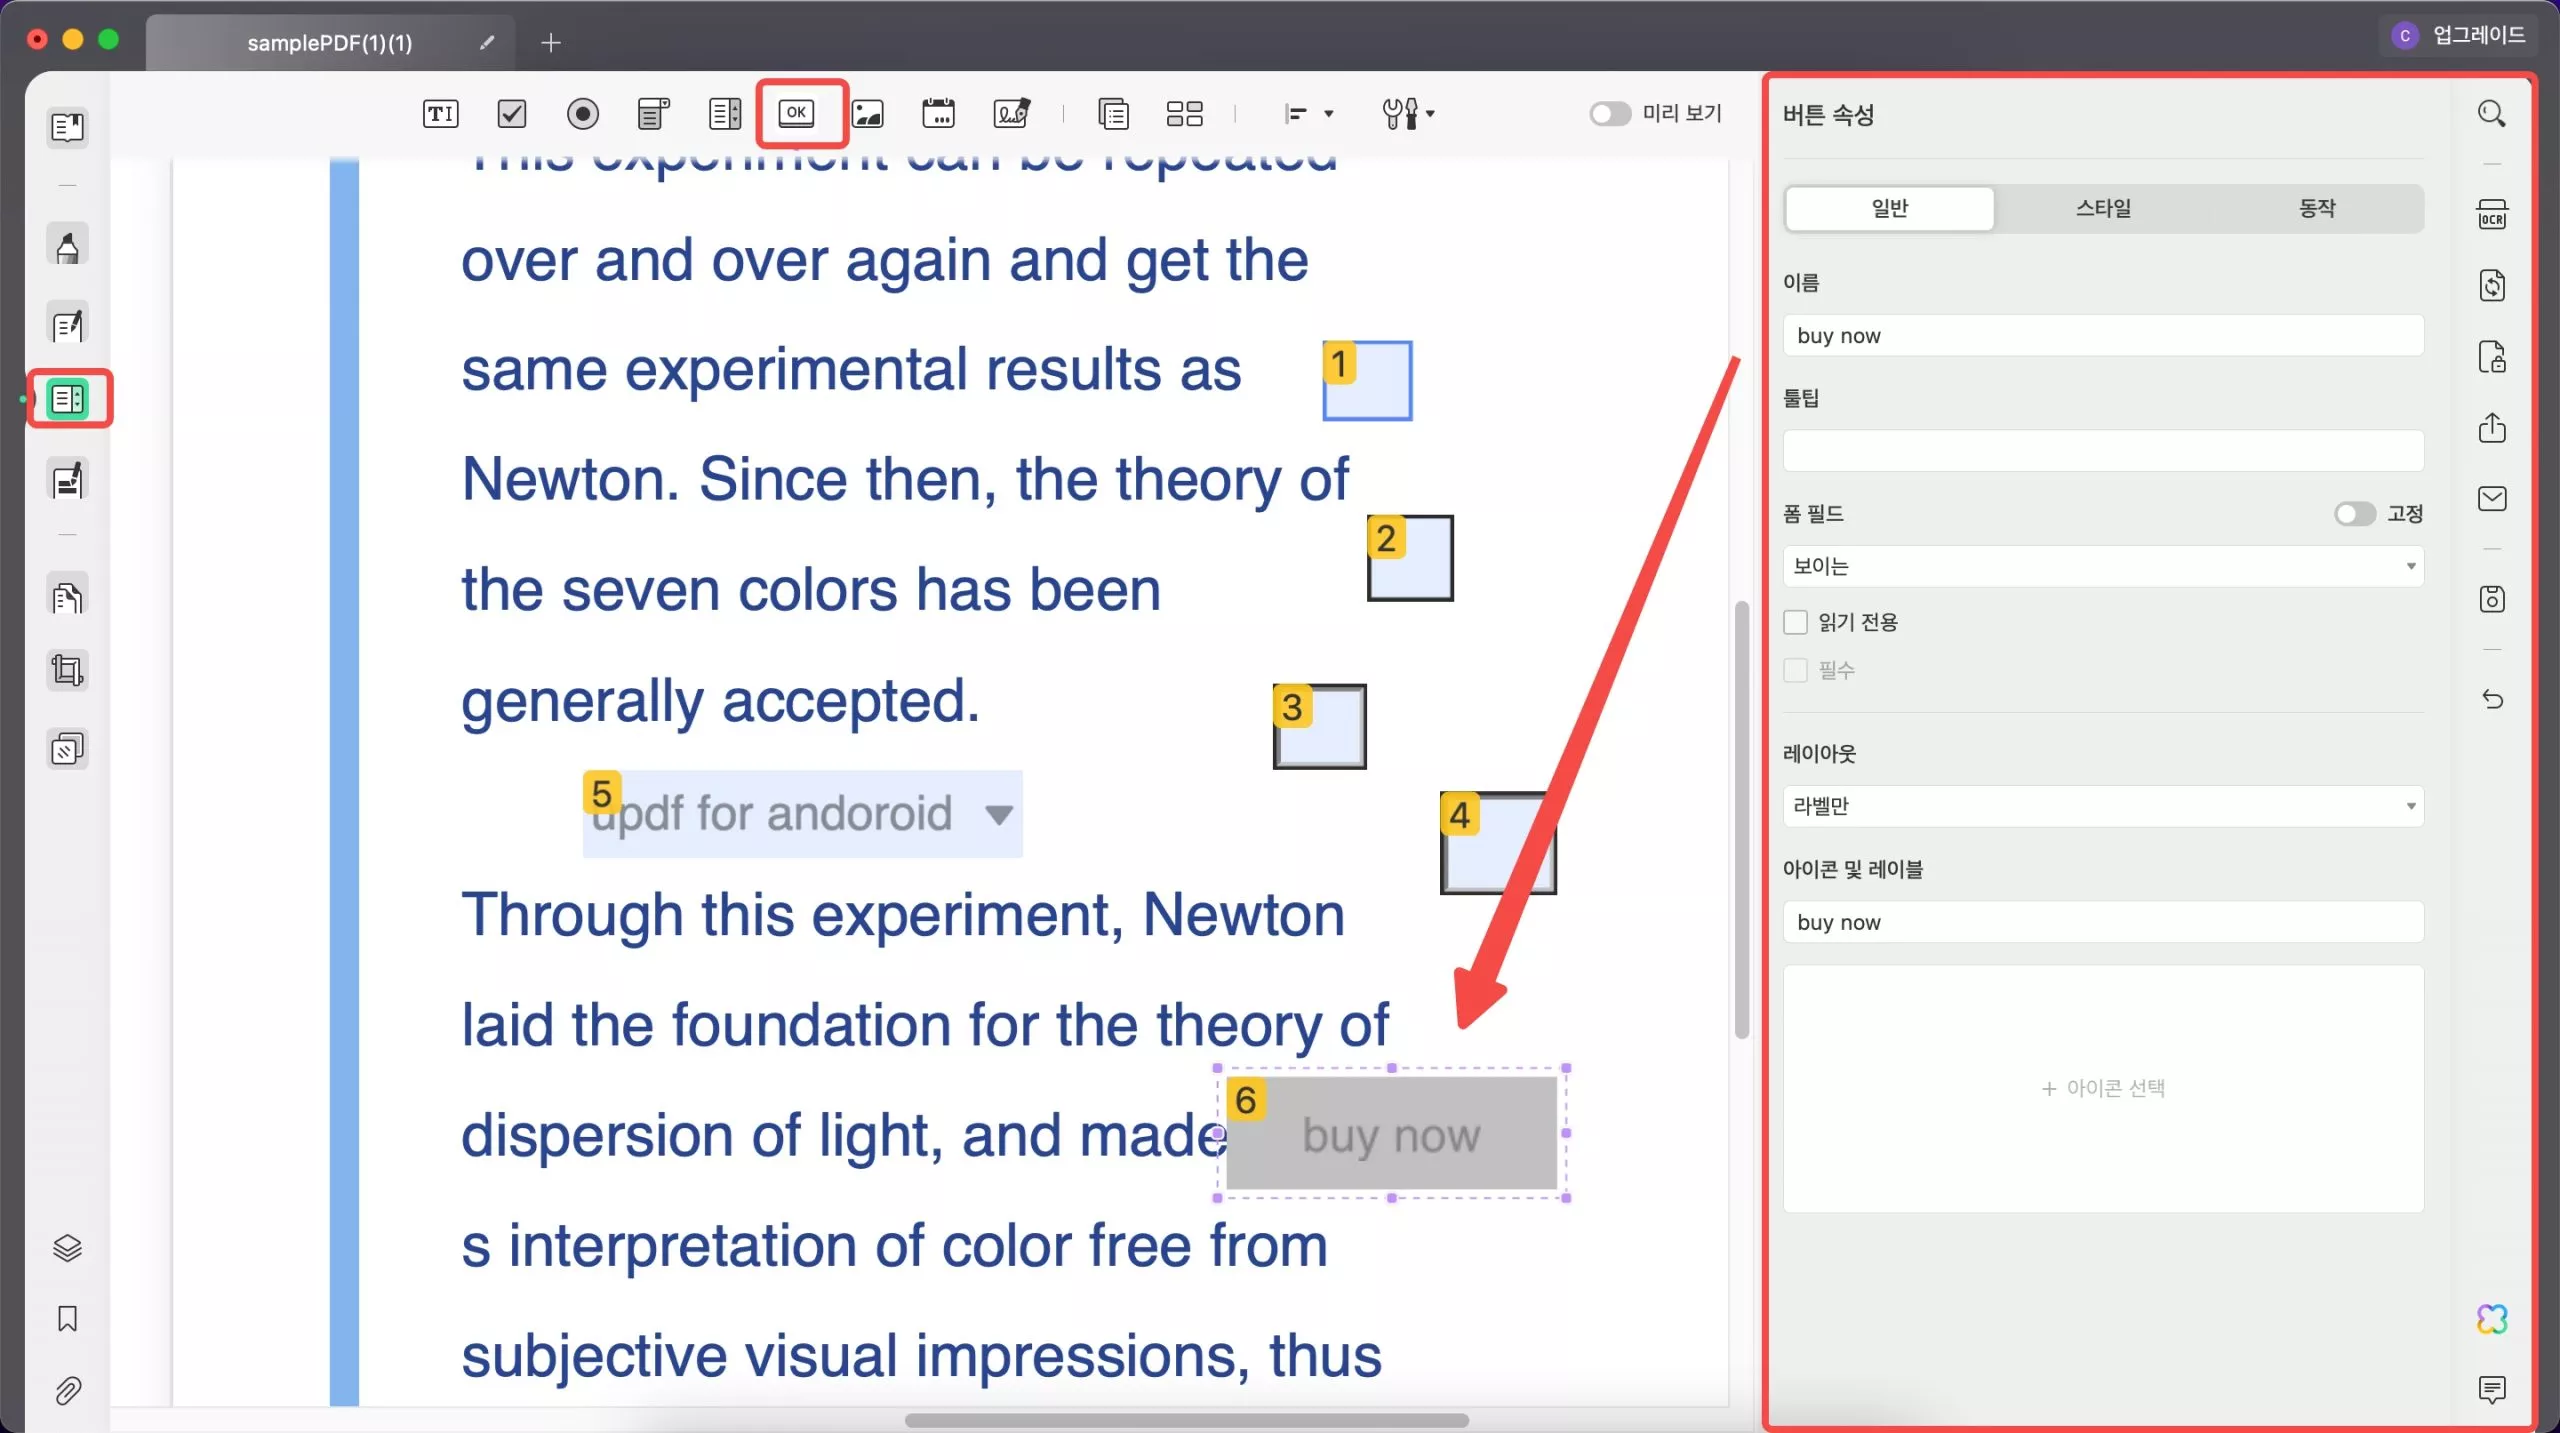
Task: Open the Attachments paperclip icon
Action: (67, 1390)
